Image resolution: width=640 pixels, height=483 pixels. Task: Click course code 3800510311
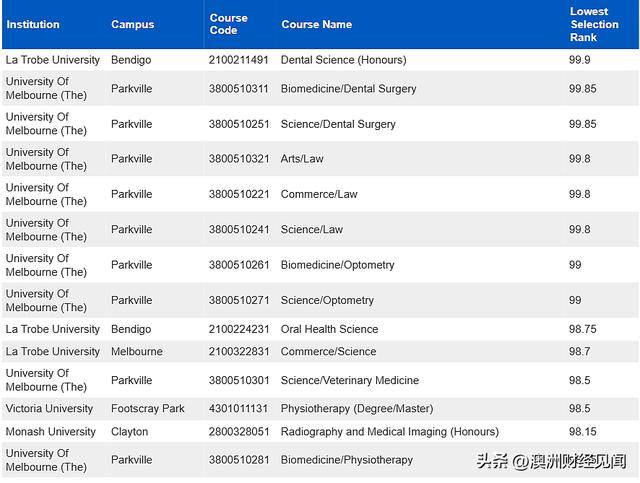[238, 89]
